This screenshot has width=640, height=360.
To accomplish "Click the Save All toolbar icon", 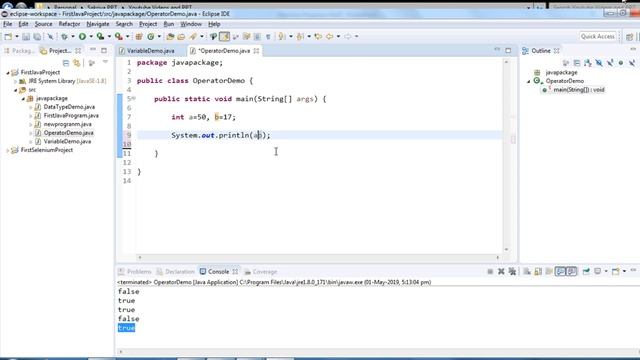I will click(37, 37).
